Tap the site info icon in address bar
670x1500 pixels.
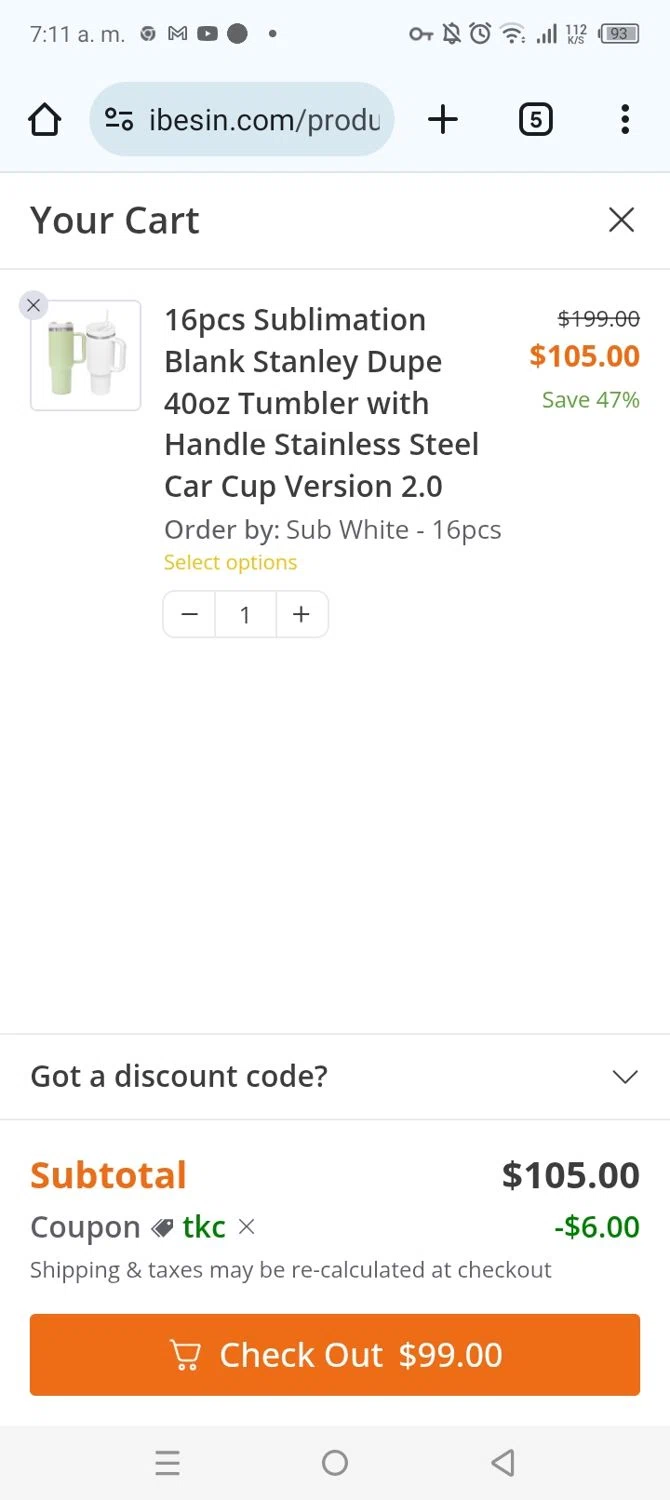click(x=119, y=120)
